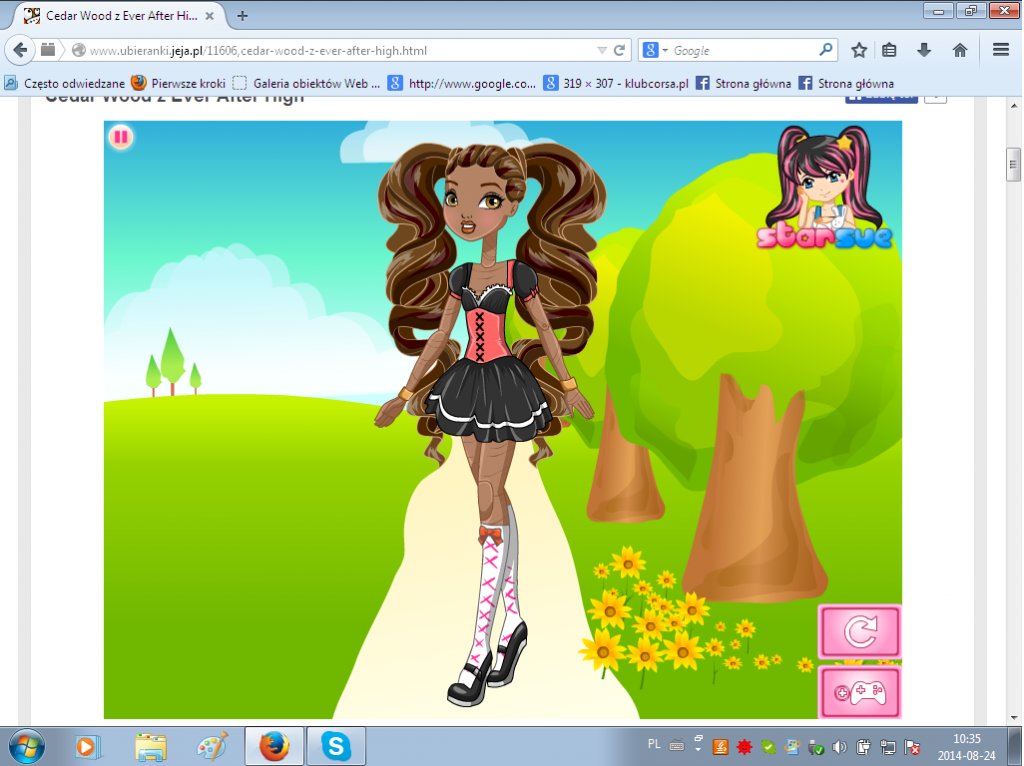This screenshot has height=766, width=1024.
Task: Click the on-screen keyboard tray icon
Action: pyautogui.click(x=677, y=744)
